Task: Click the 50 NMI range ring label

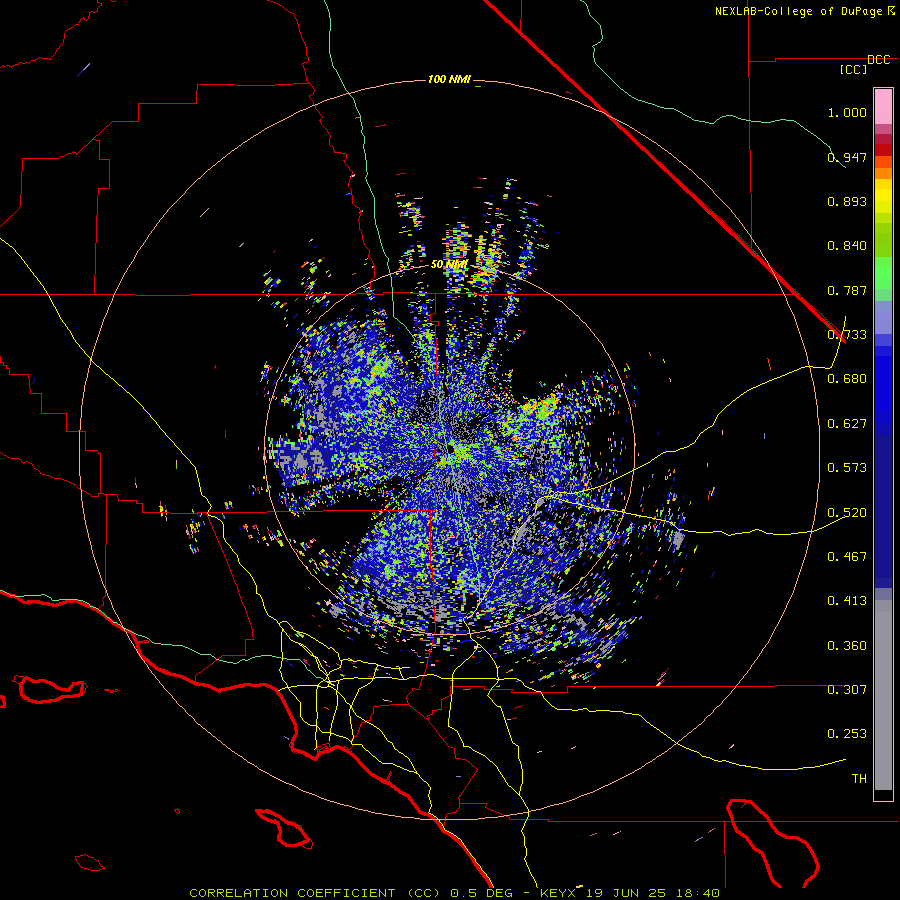Action: [449, 265]
